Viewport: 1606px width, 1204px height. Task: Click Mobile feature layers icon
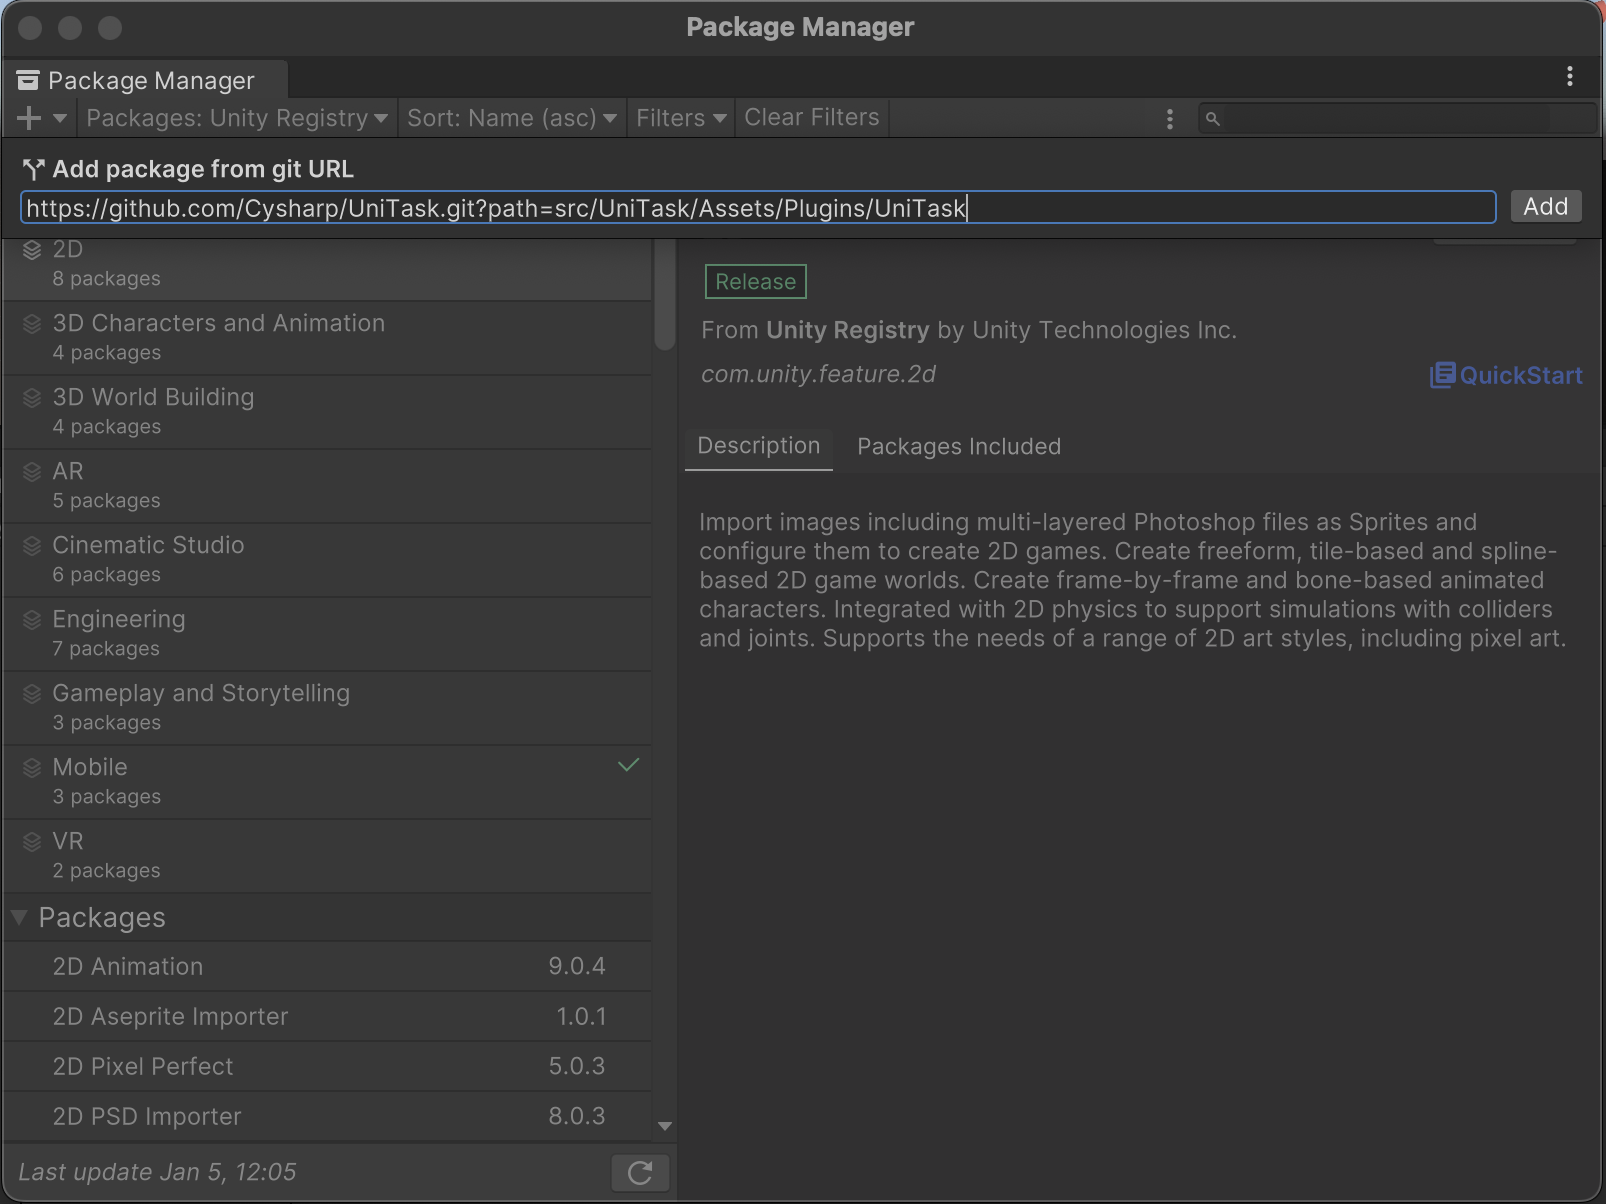[32, 768]
